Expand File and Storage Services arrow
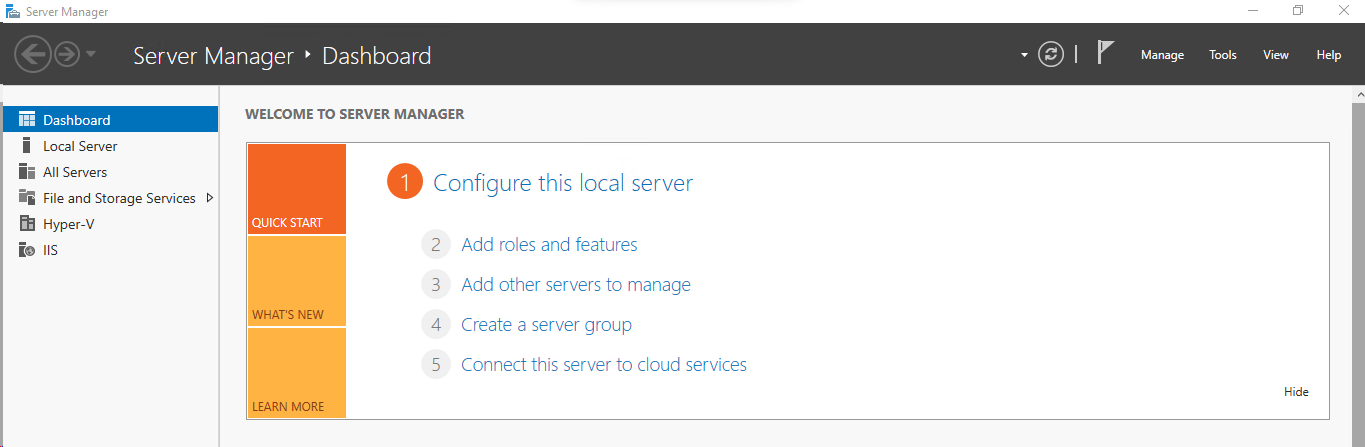1365x447 pixels. pos(210,198)
